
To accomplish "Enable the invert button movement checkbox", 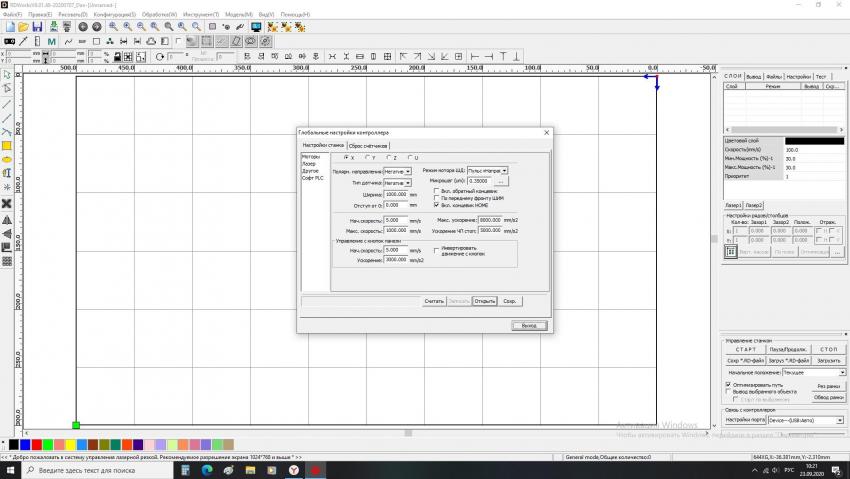I will (436, 250).
